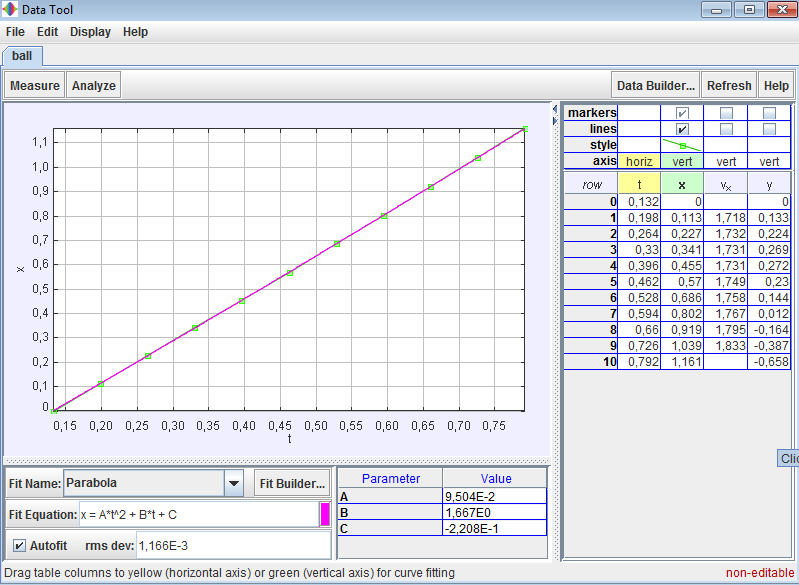Open the Help menu
This screenshot has height=585, width=799.
click(x=135, y=32)
